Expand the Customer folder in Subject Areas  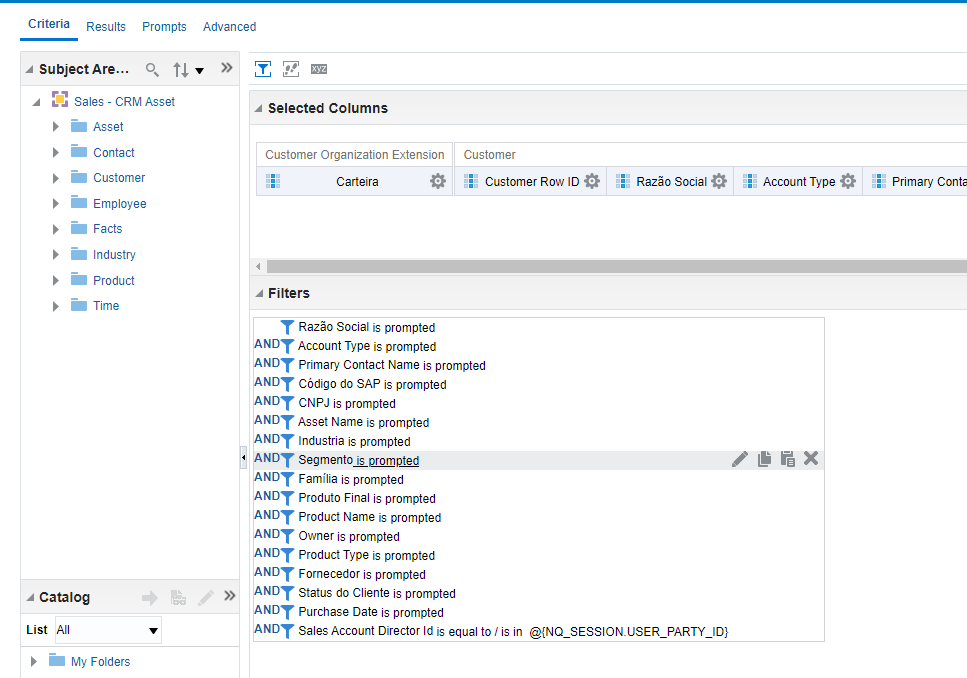click(x=57, y=177)
